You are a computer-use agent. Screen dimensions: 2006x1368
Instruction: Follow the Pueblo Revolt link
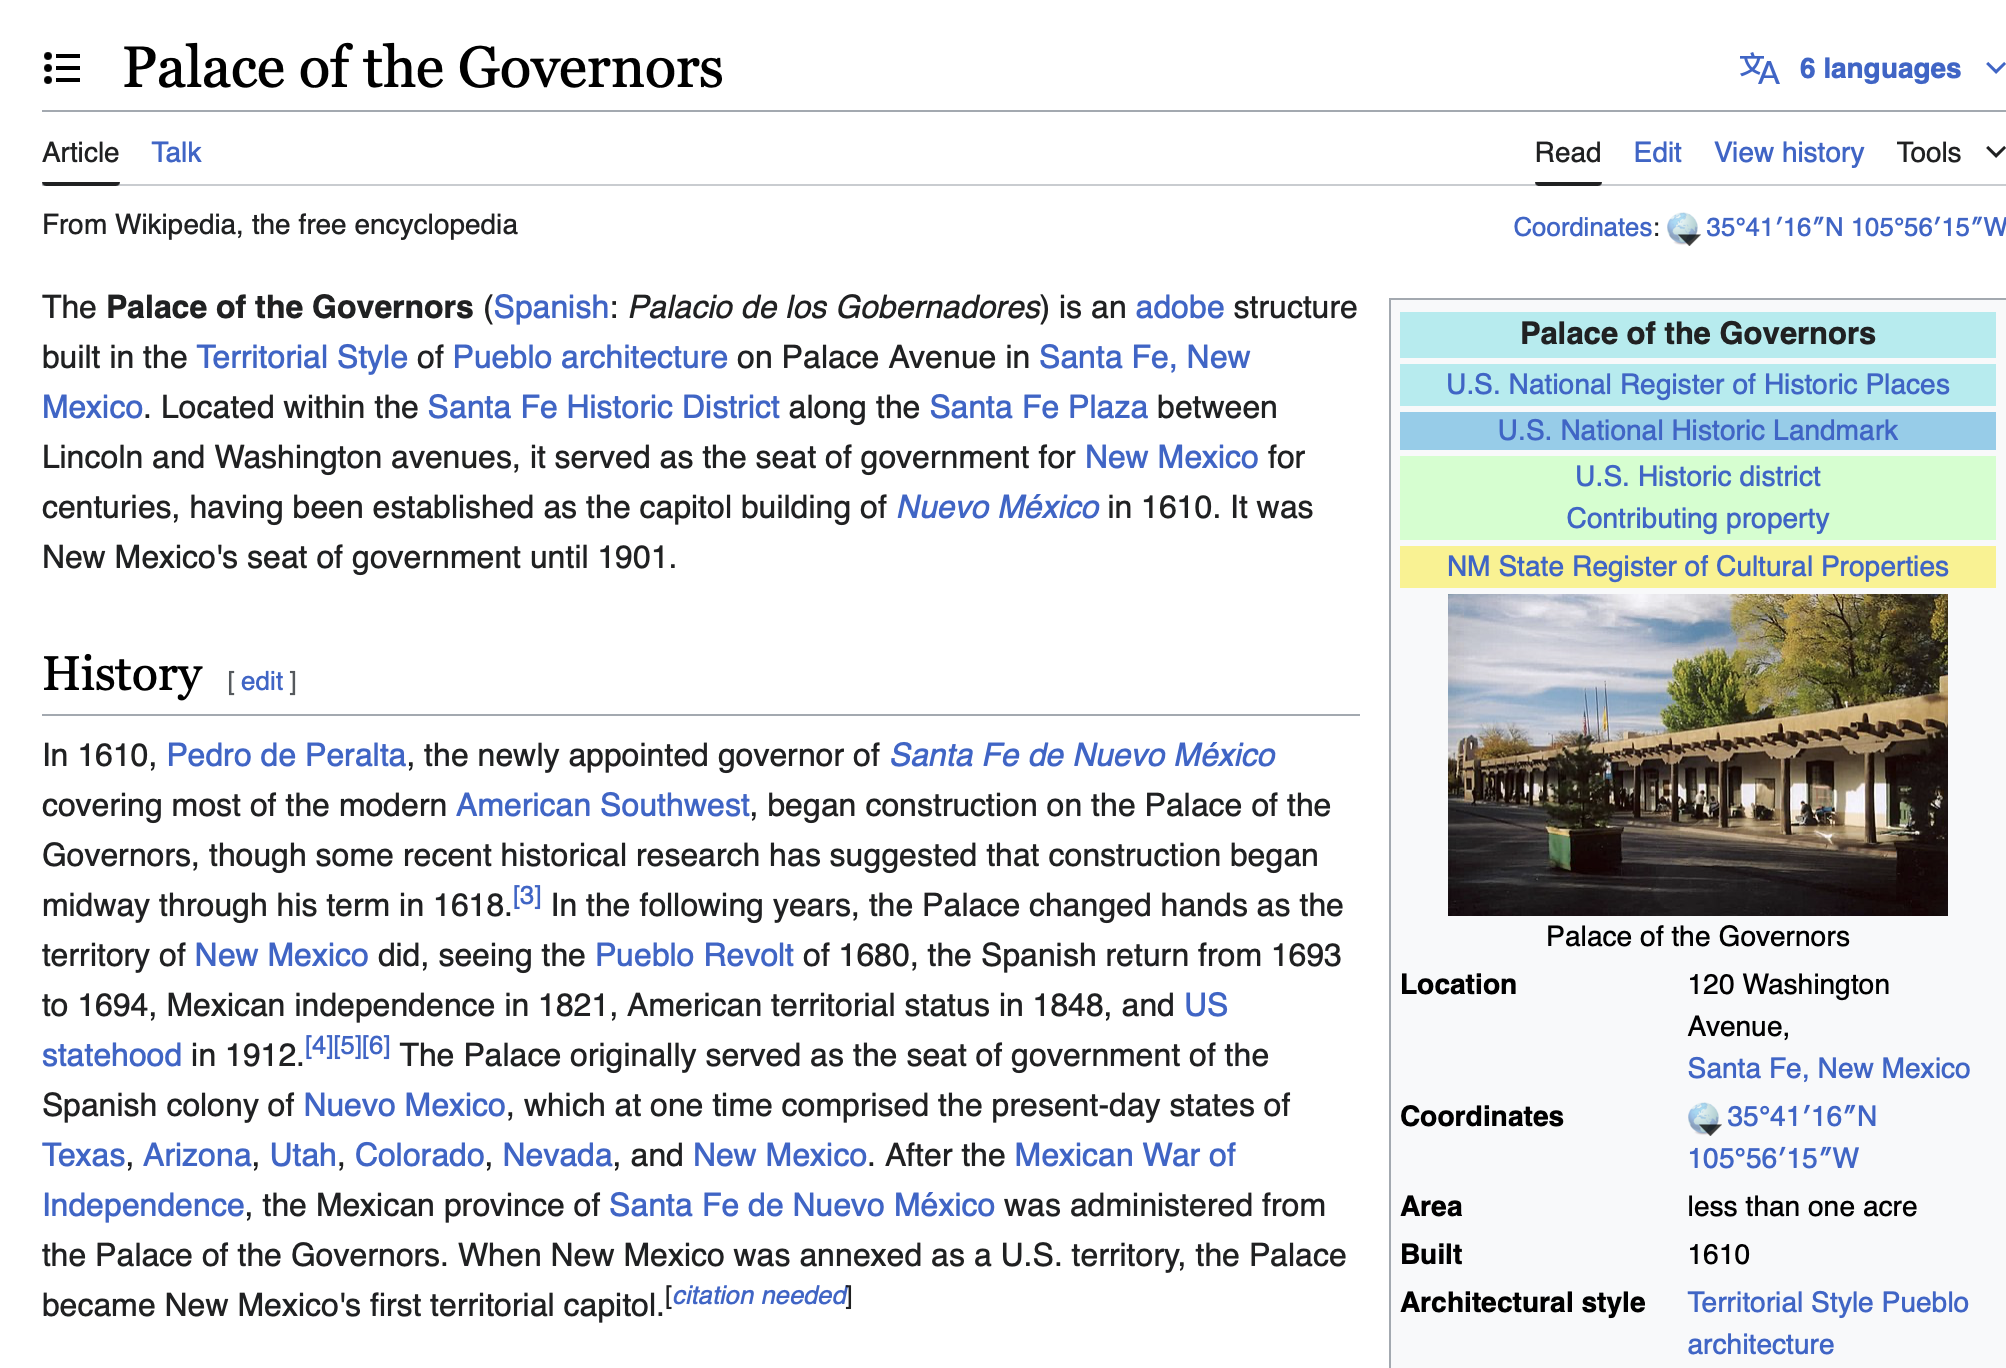click(694, 955)
